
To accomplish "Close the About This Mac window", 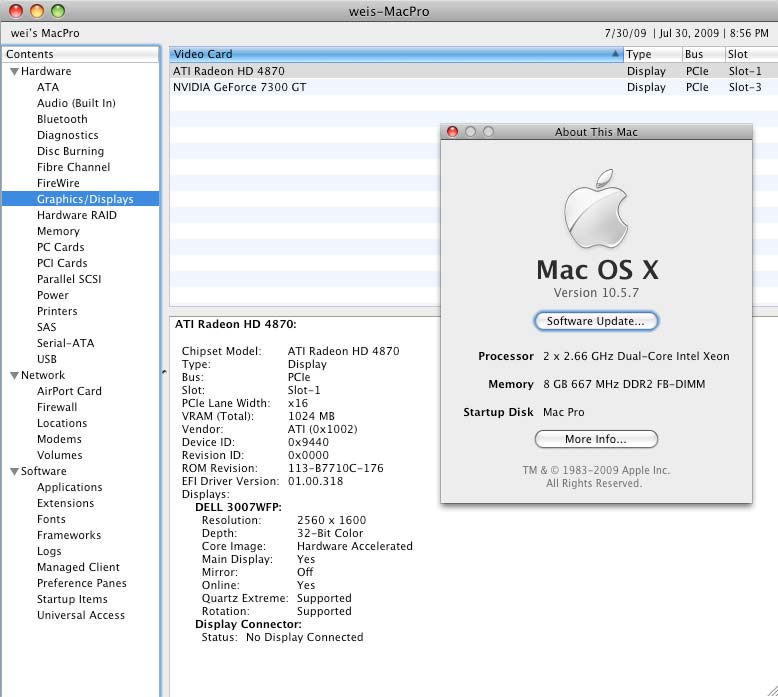I will (x=452, y=132).
